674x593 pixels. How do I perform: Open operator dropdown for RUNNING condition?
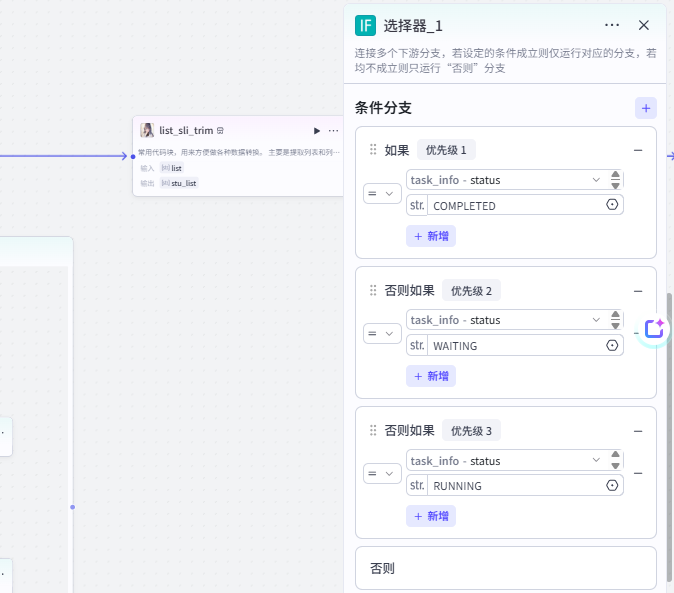(x=381, y=474)
